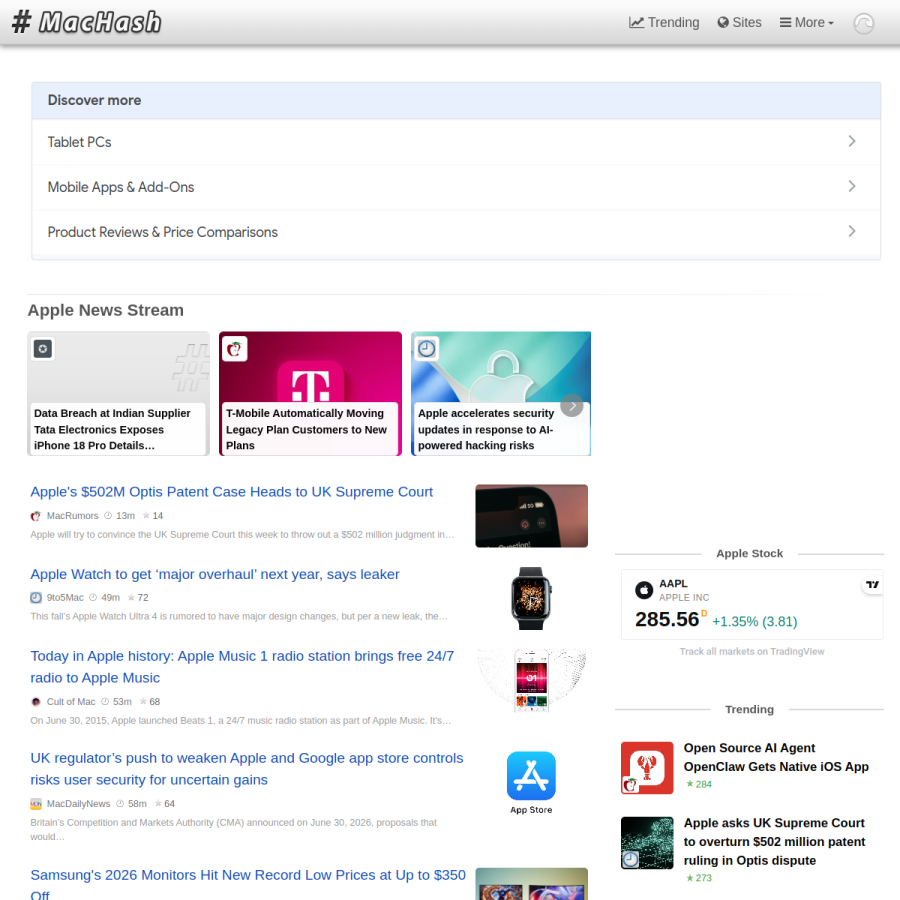Click the AAPL Apple logo icon
900x900 pixels.
(644, 590)
